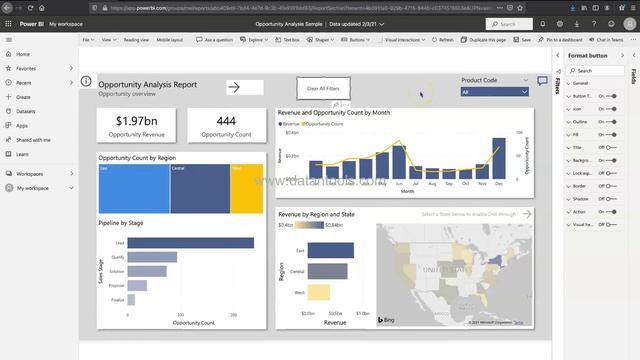This screenshot has height=360, width=640.
Task: Open Apps in the left sidebar
Action: [x=22, y=125]
